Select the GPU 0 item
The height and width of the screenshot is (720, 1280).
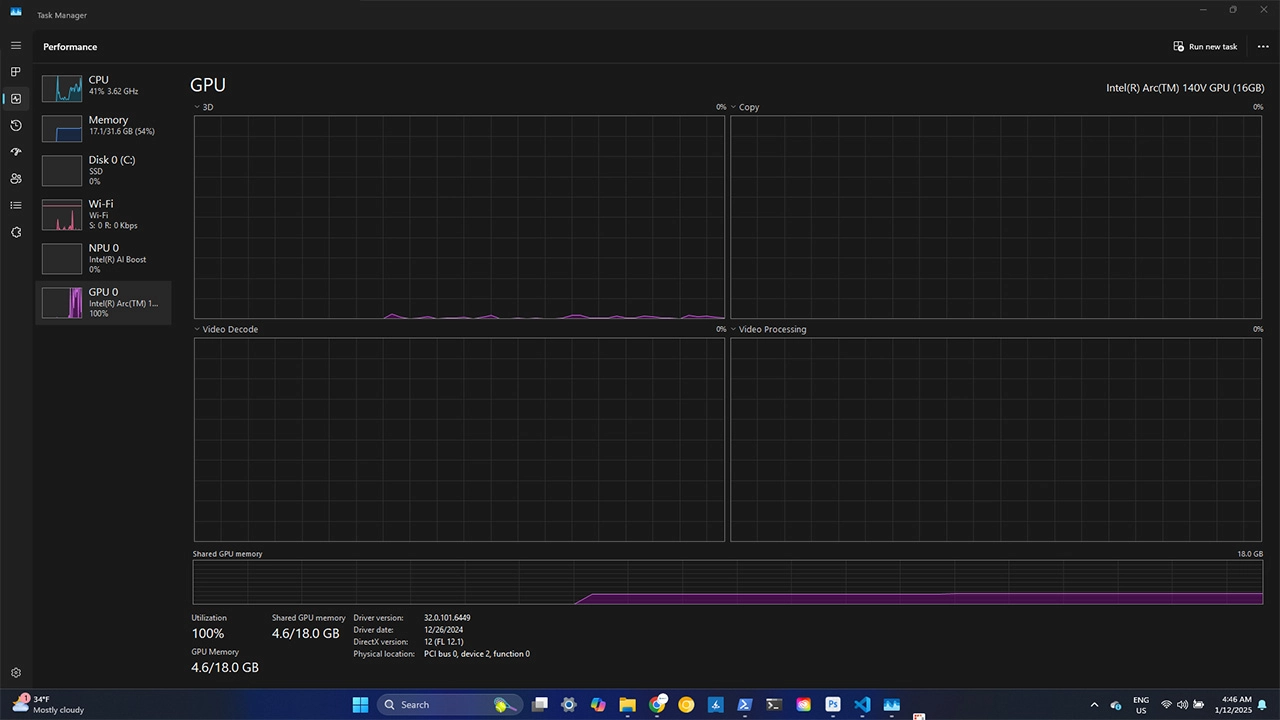[x=103, y=302]
